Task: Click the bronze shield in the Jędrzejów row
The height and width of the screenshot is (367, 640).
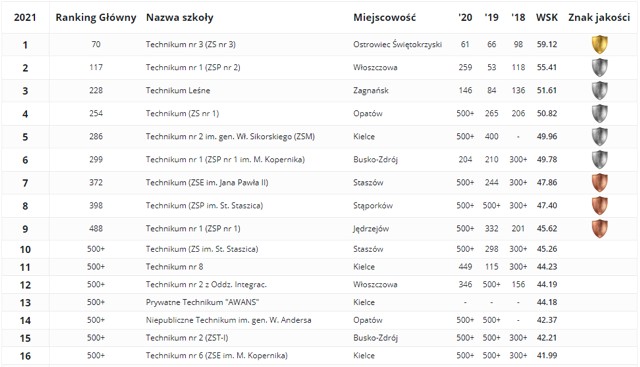Action: (x=600, y=229)
